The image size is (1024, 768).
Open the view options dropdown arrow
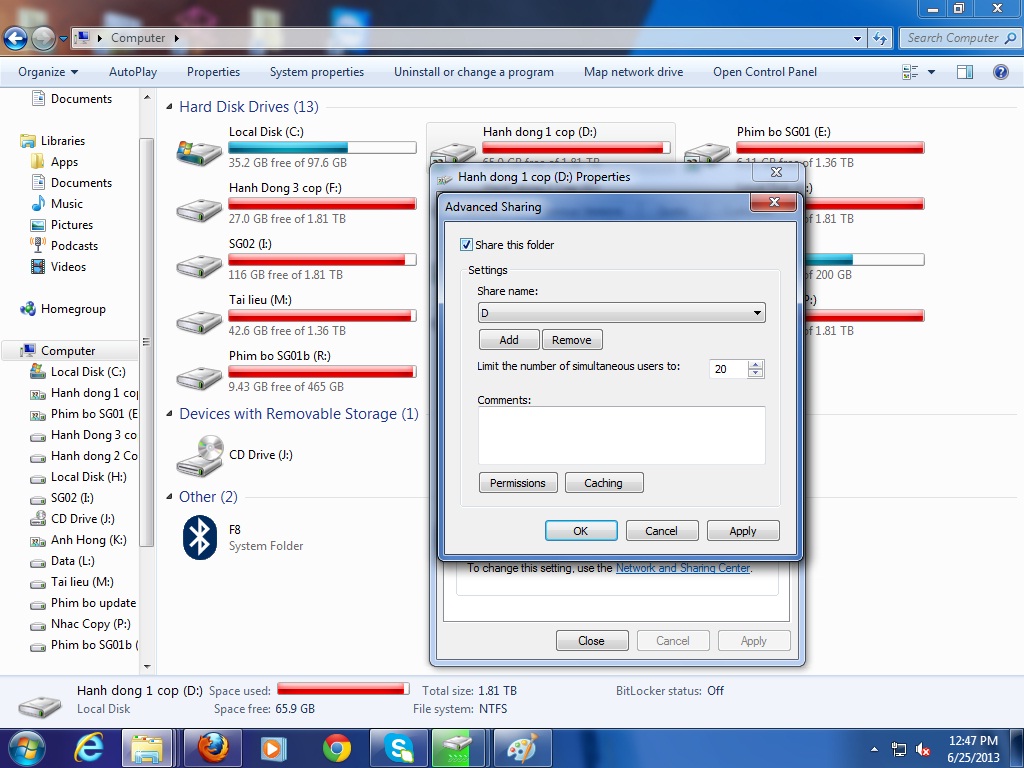[x=931, y=72]
